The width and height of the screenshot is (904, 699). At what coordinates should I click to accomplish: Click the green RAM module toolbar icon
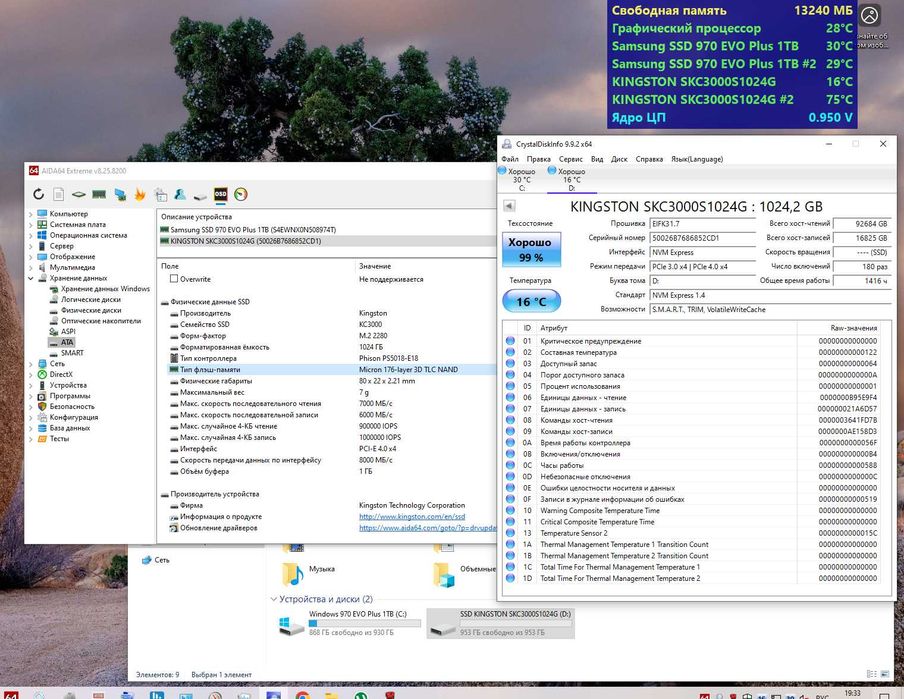(99, 194)
